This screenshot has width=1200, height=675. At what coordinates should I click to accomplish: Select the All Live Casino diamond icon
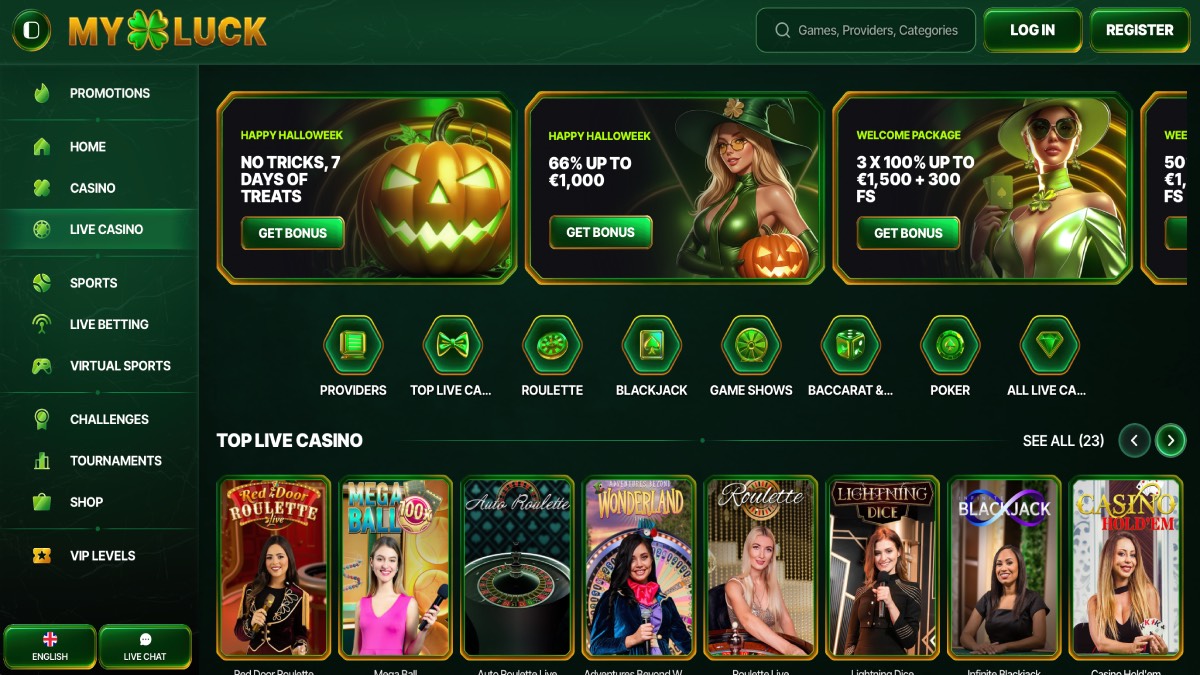pyautogui.click(x=1049, y=345)
